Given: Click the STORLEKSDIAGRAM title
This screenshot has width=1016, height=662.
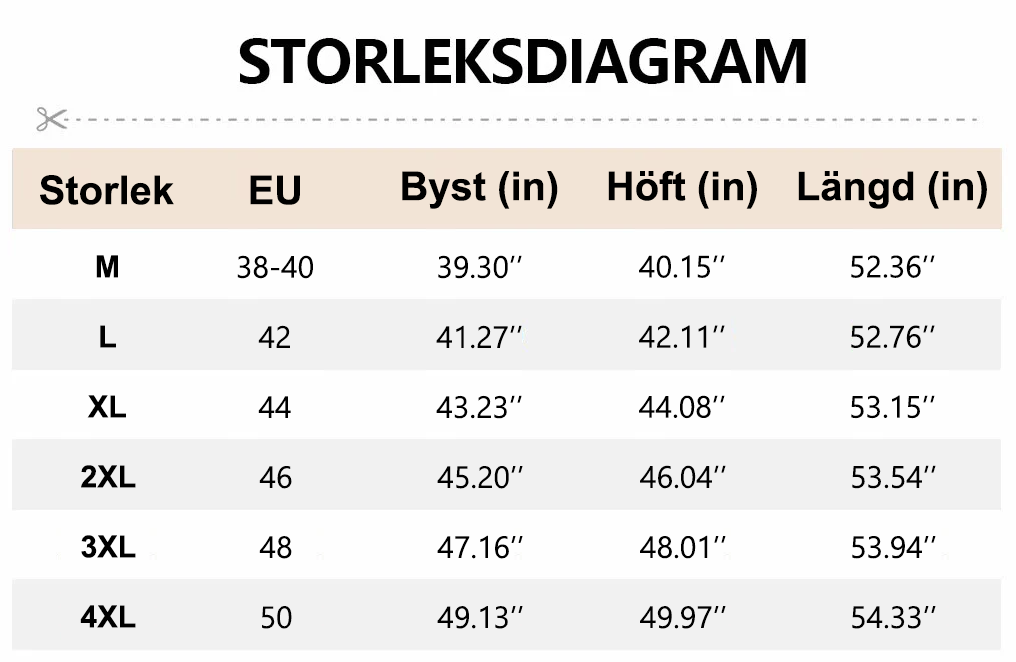Looking at the screenshot, I should 522,62.
